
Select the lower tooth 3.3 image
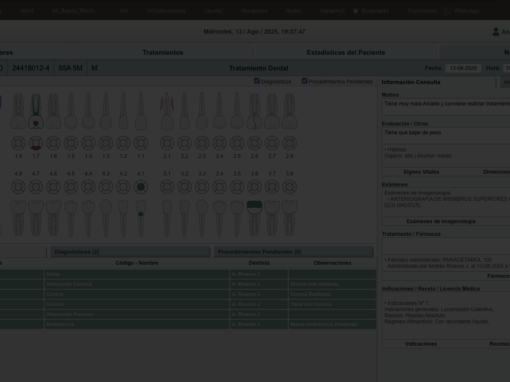coord(202,218)
